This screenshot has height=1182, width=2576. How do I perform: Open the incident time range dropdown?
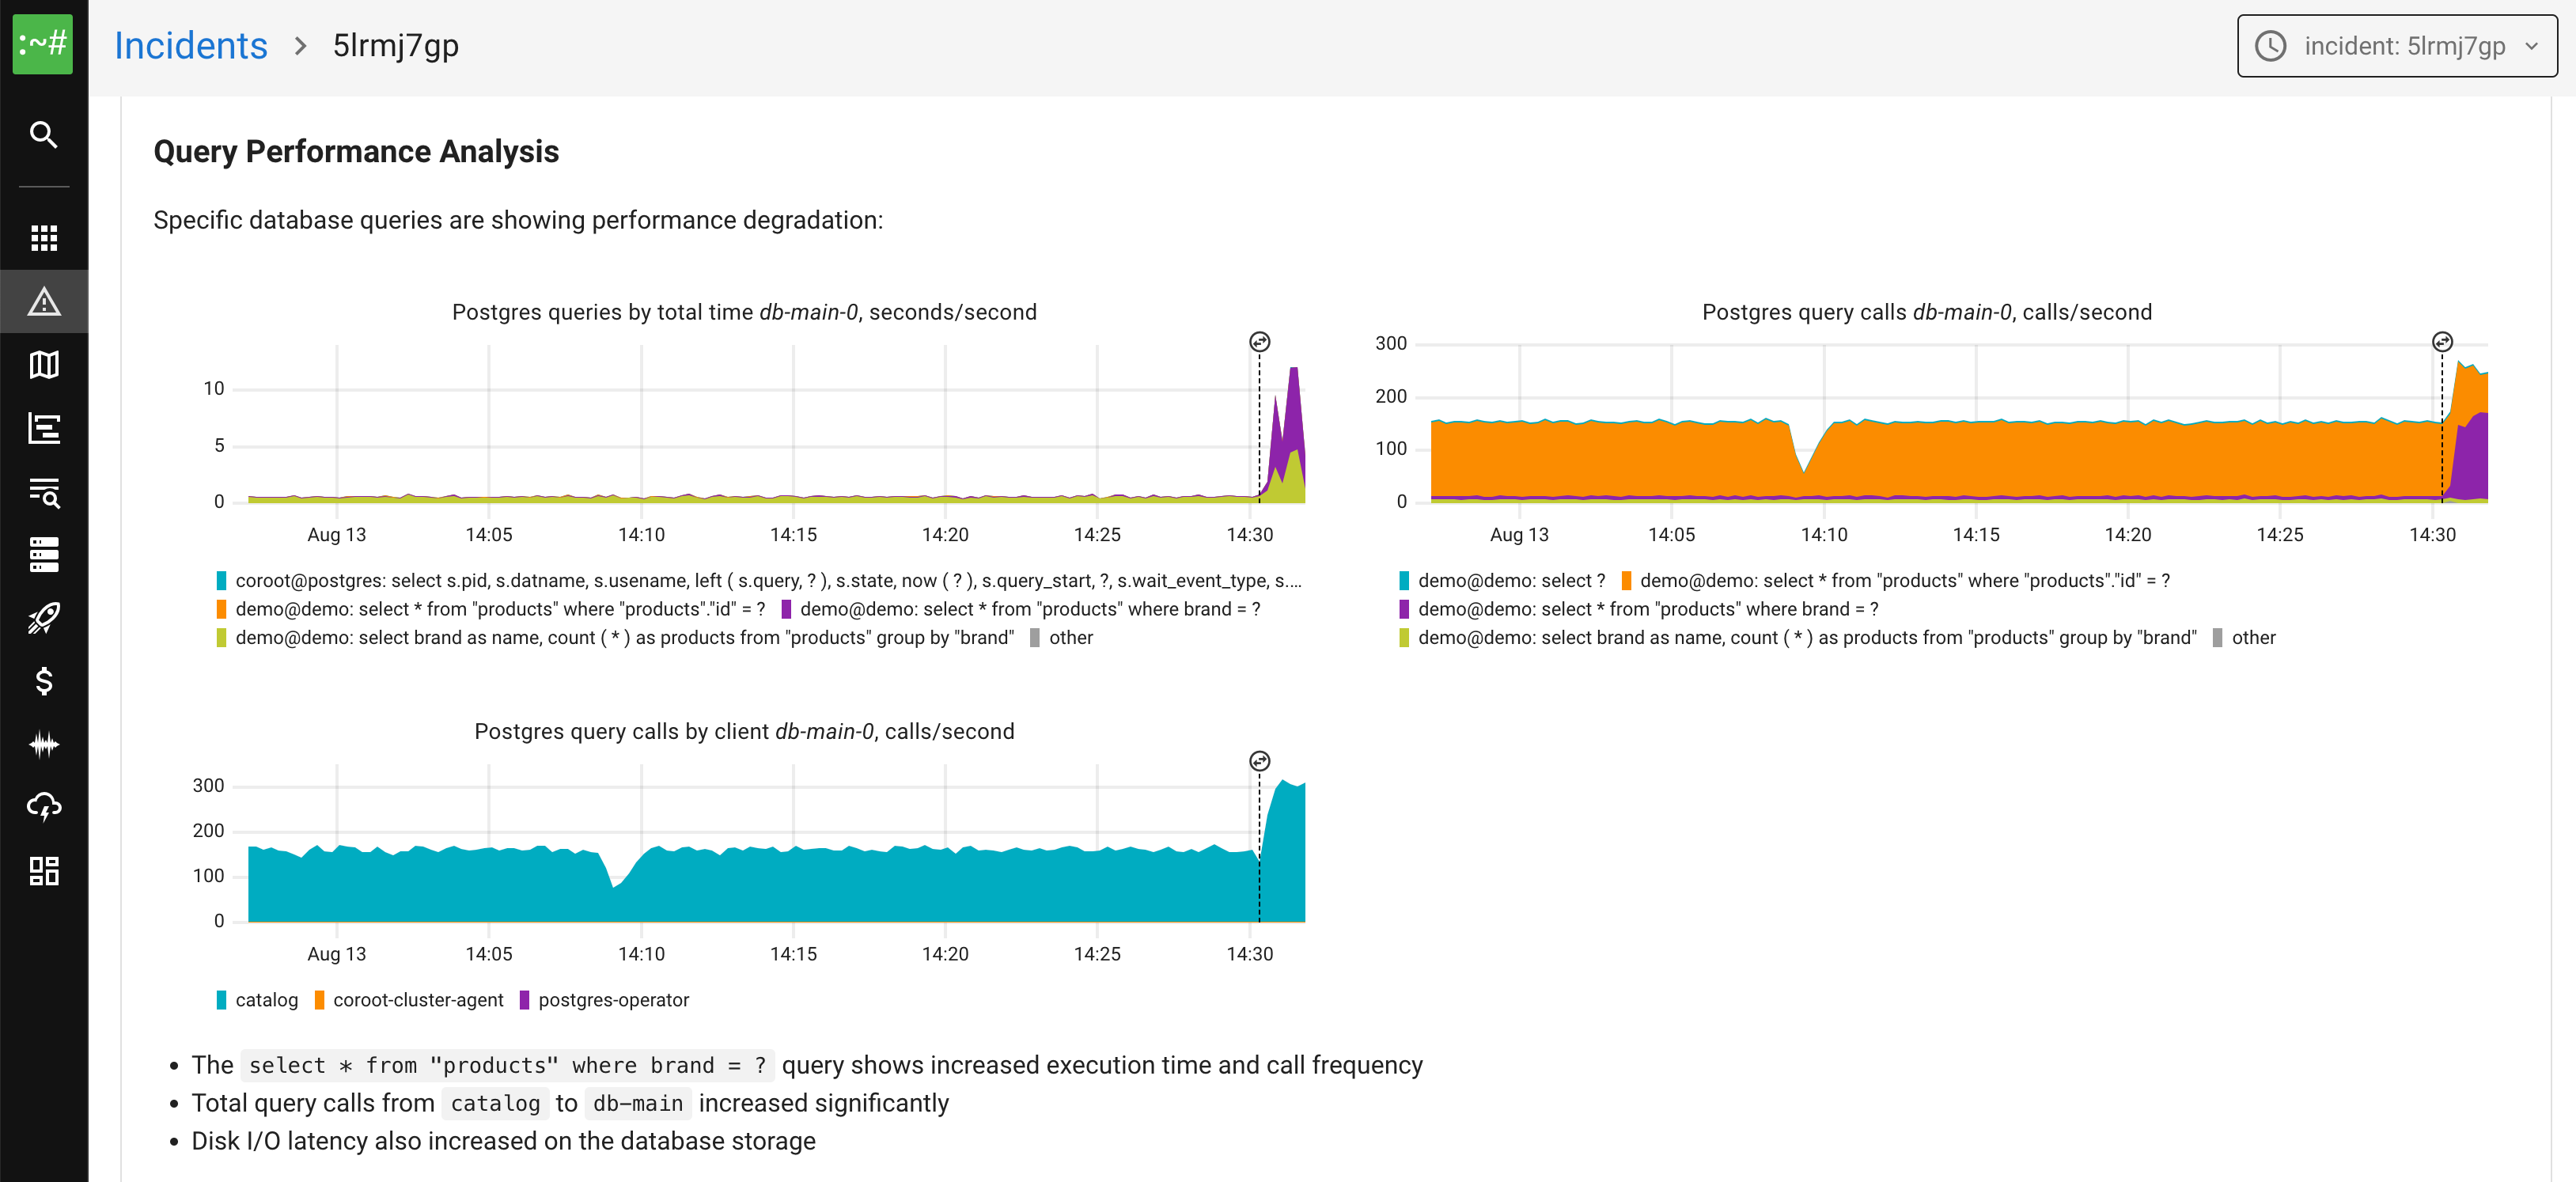(2396, 45)
